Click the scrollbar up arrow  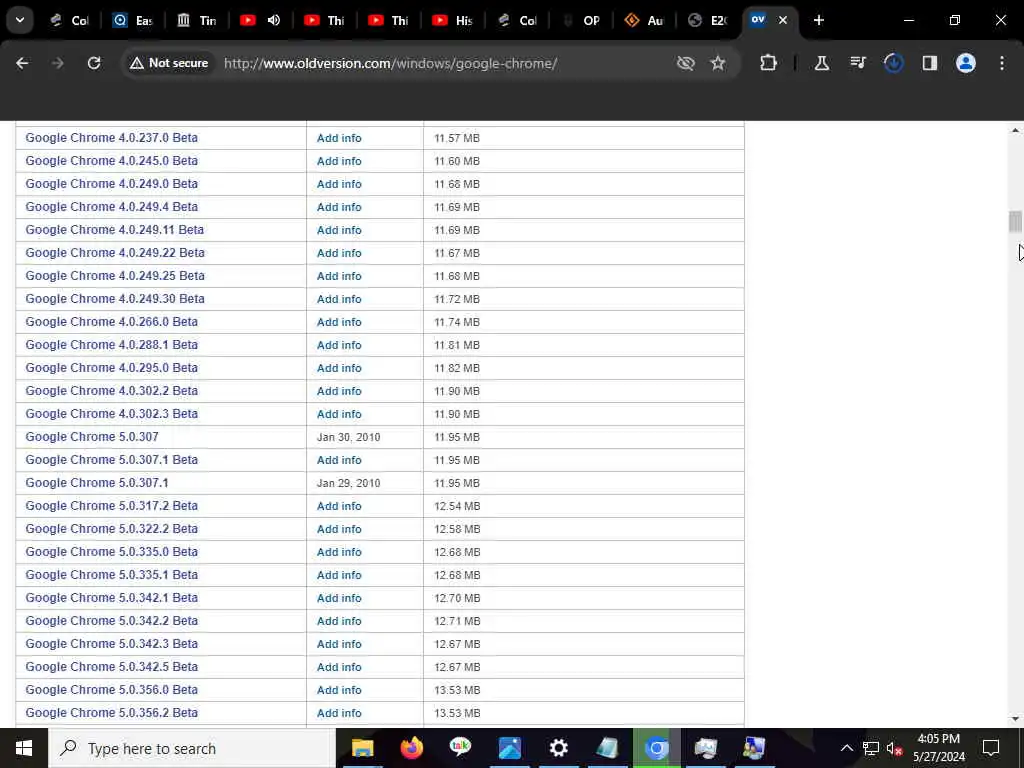(1015, 131)
